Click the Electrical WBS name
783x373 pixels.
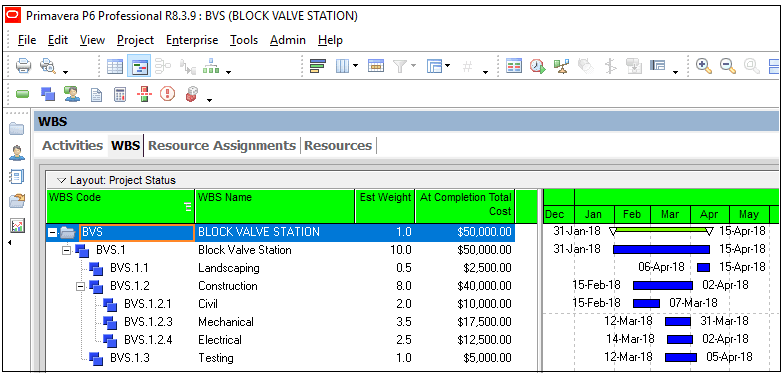pos(220,340)
